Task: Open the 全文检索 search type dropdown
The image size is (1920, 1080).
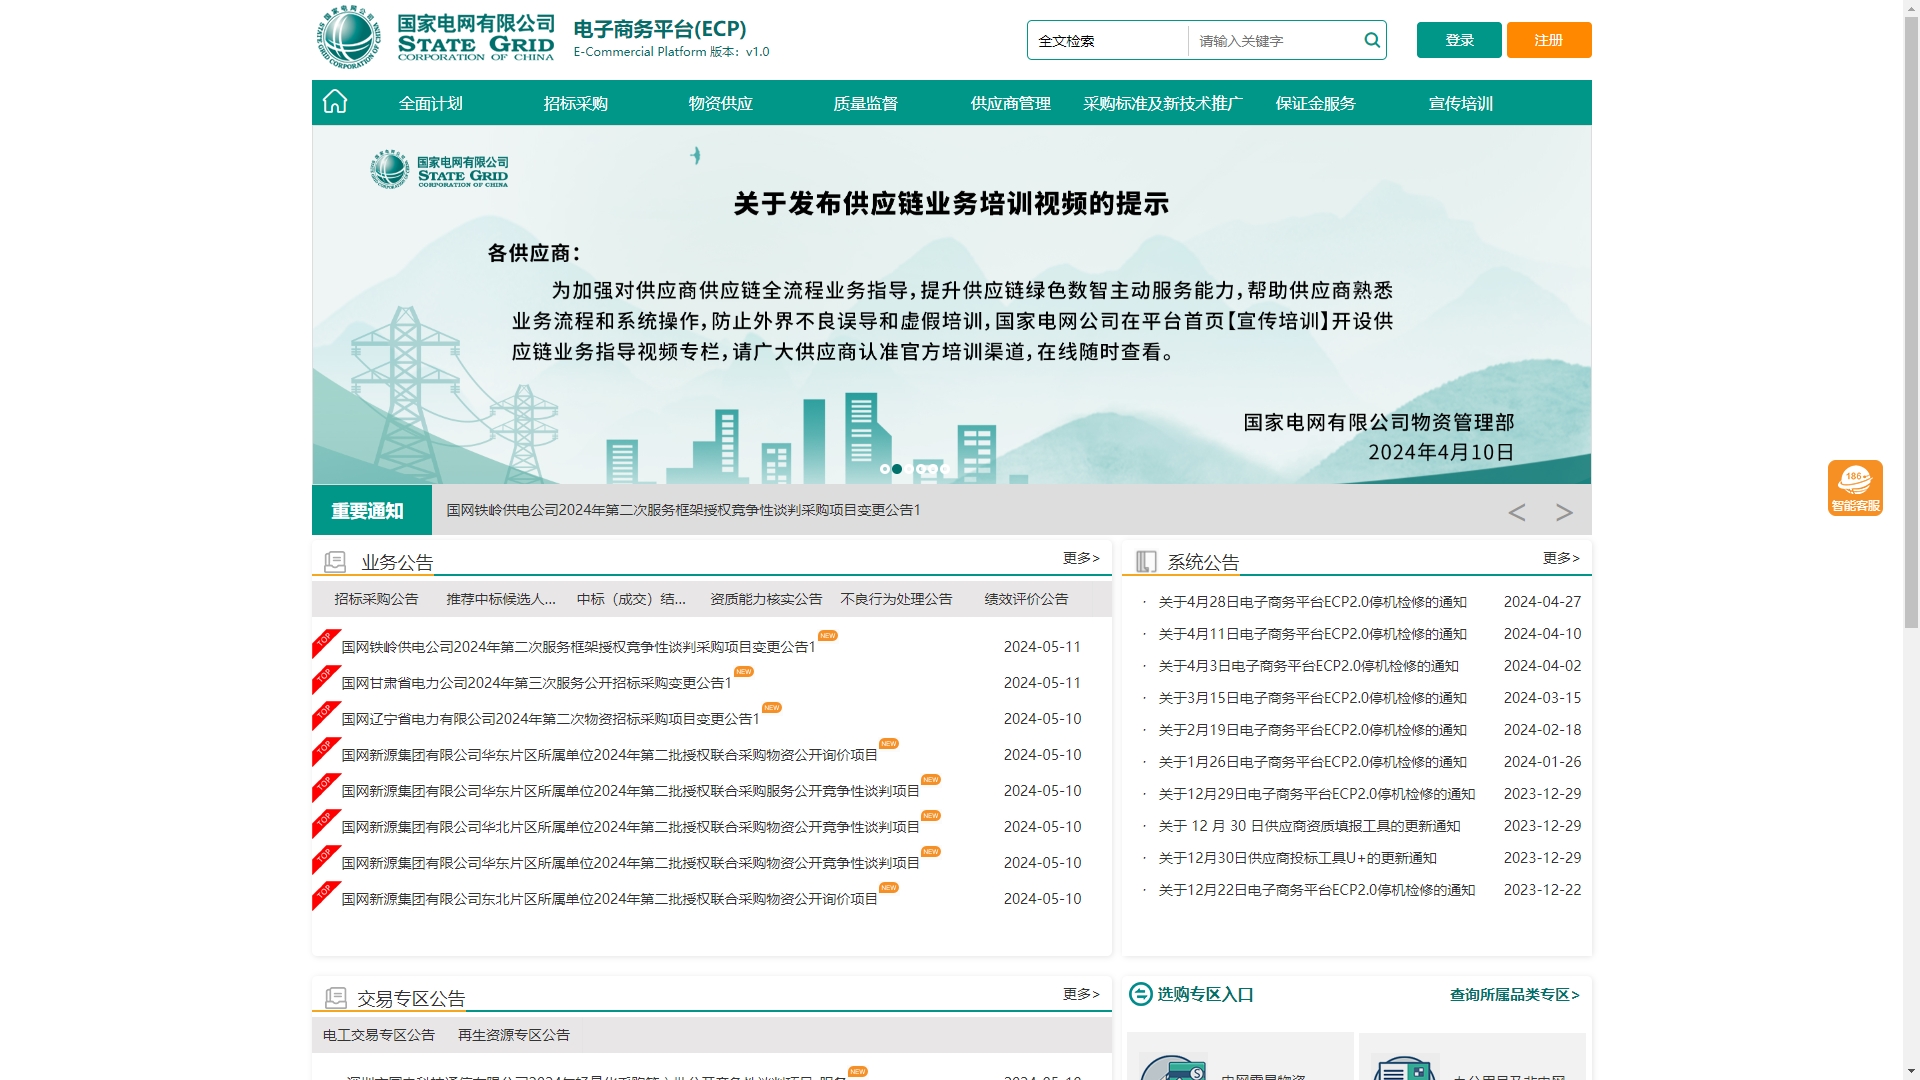Action: point(1108,41)
